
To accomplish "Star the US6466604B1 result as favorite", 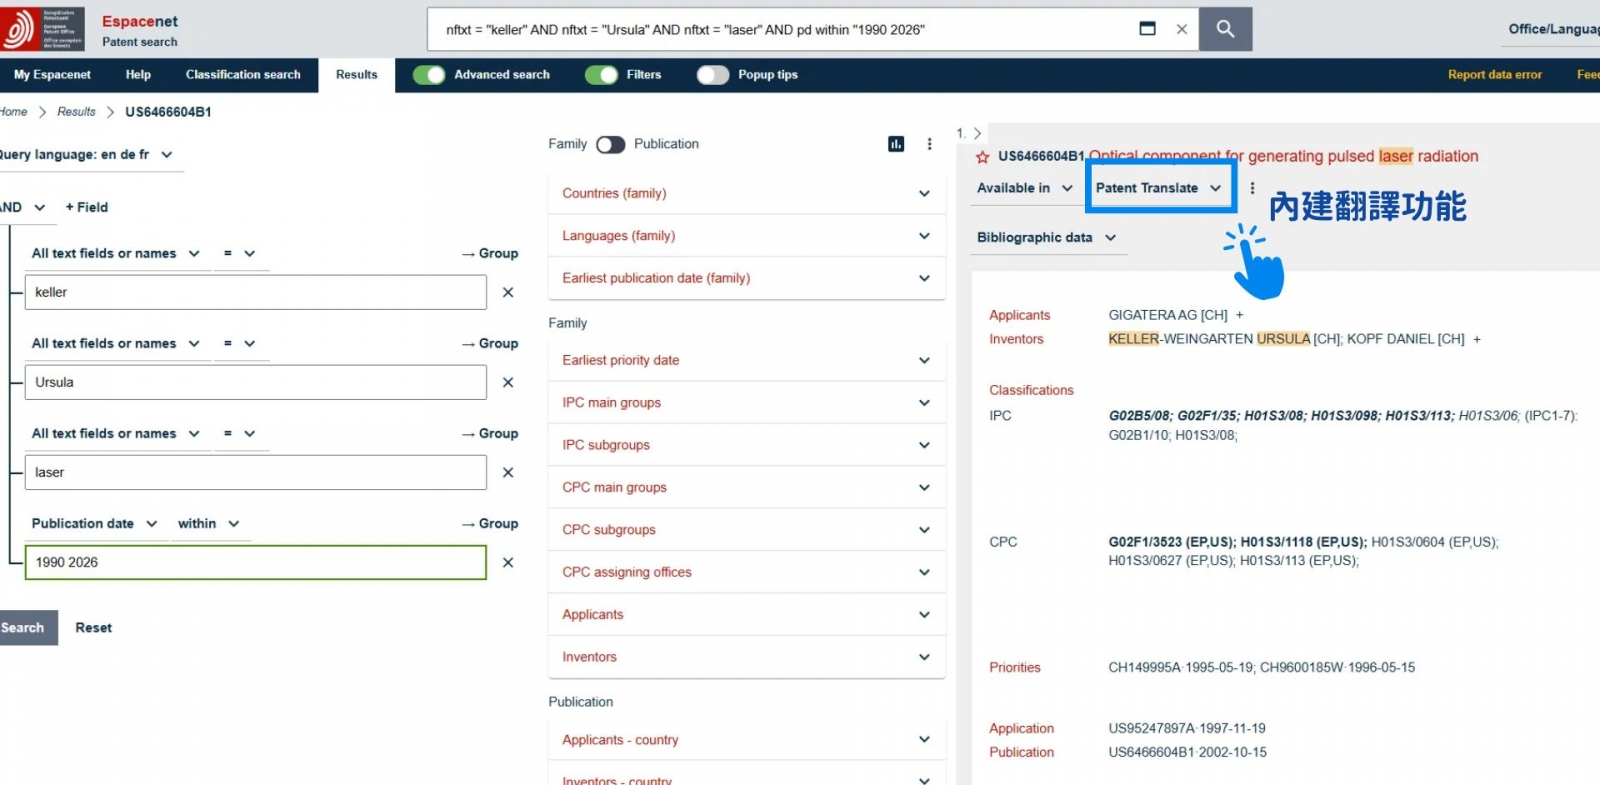I will point(983,157).
